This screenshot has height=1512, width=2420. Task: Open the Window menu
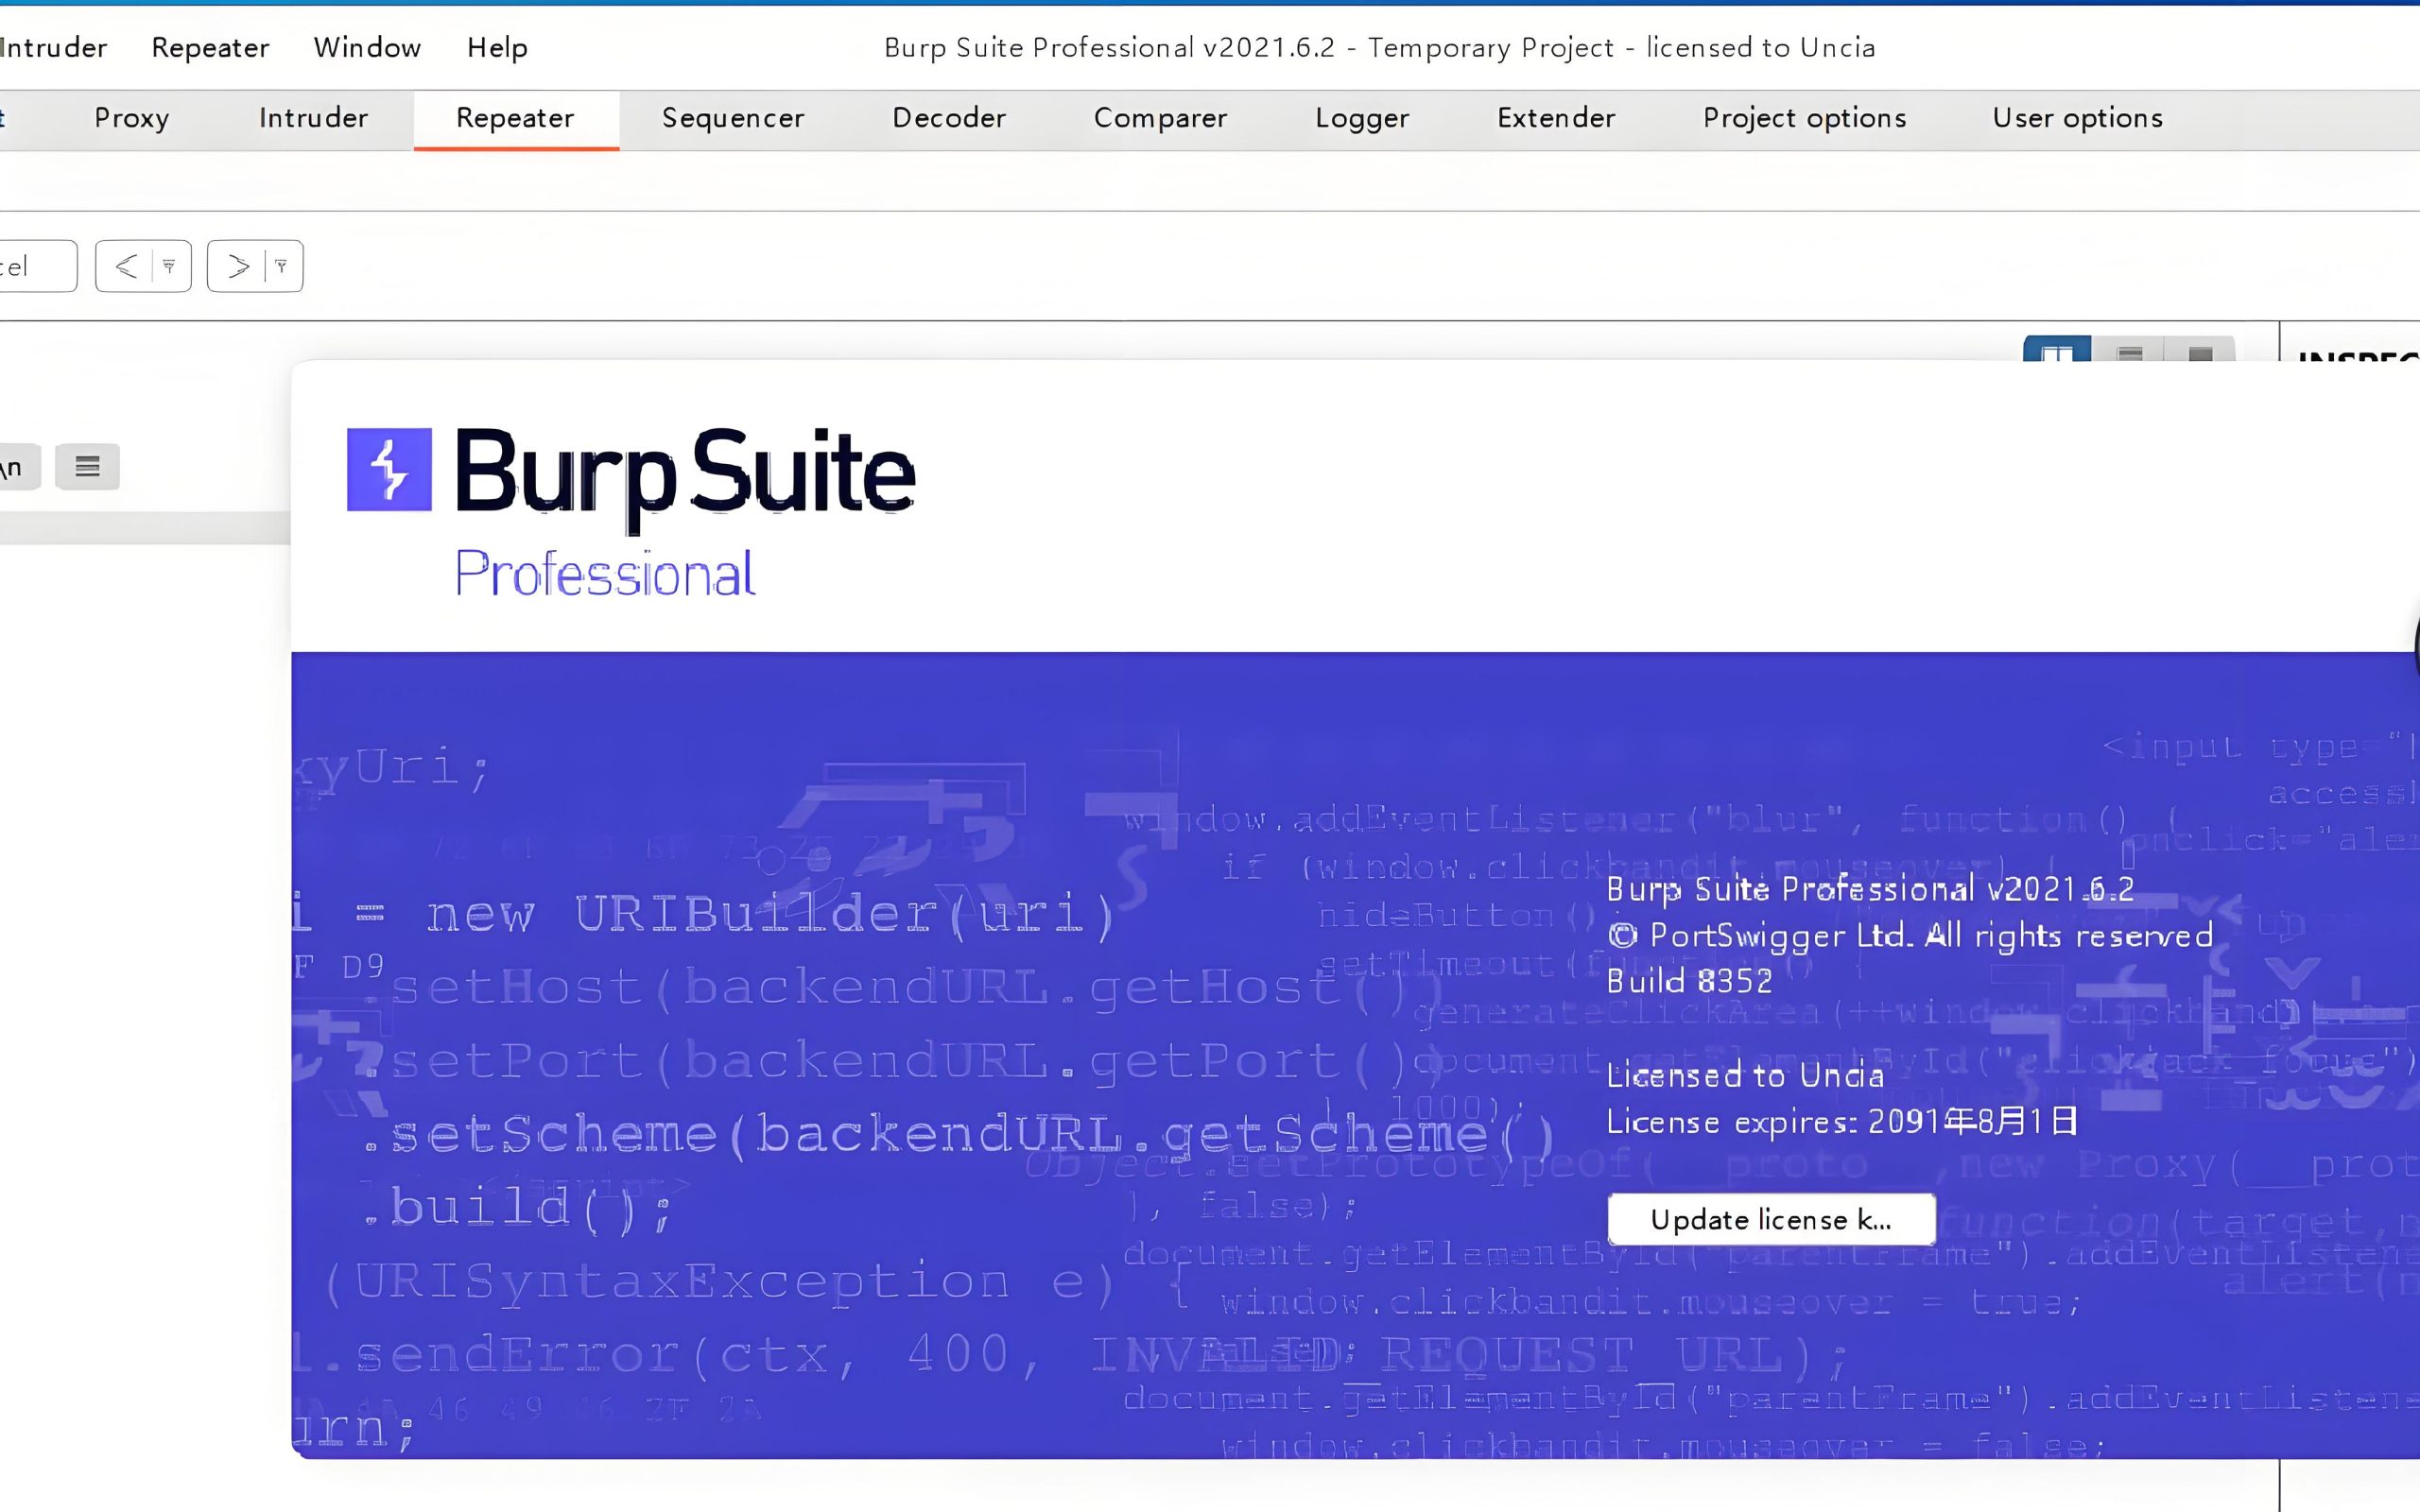tap(366, 47)
